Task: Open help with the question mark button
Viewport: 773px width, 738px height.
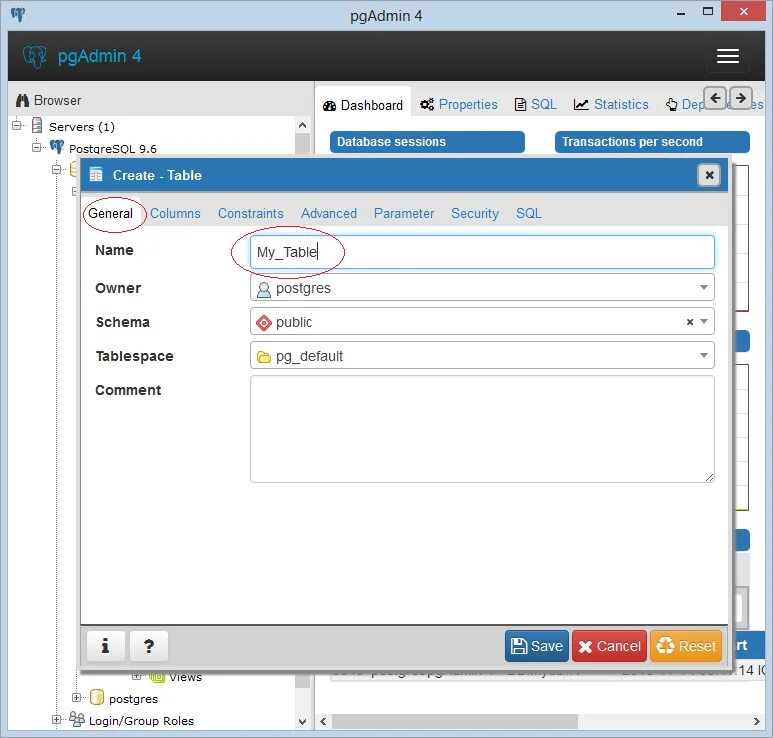Action: pyautogui.click(x=148, y=645)
